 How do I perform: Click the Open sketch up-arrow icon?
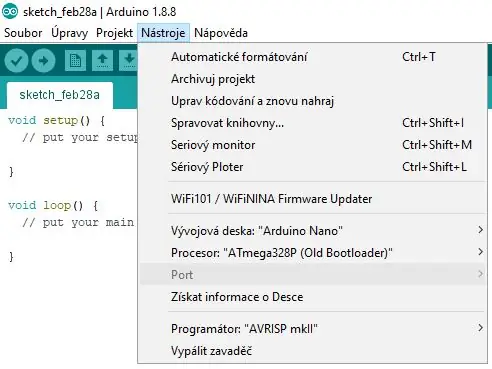[102, 60]
